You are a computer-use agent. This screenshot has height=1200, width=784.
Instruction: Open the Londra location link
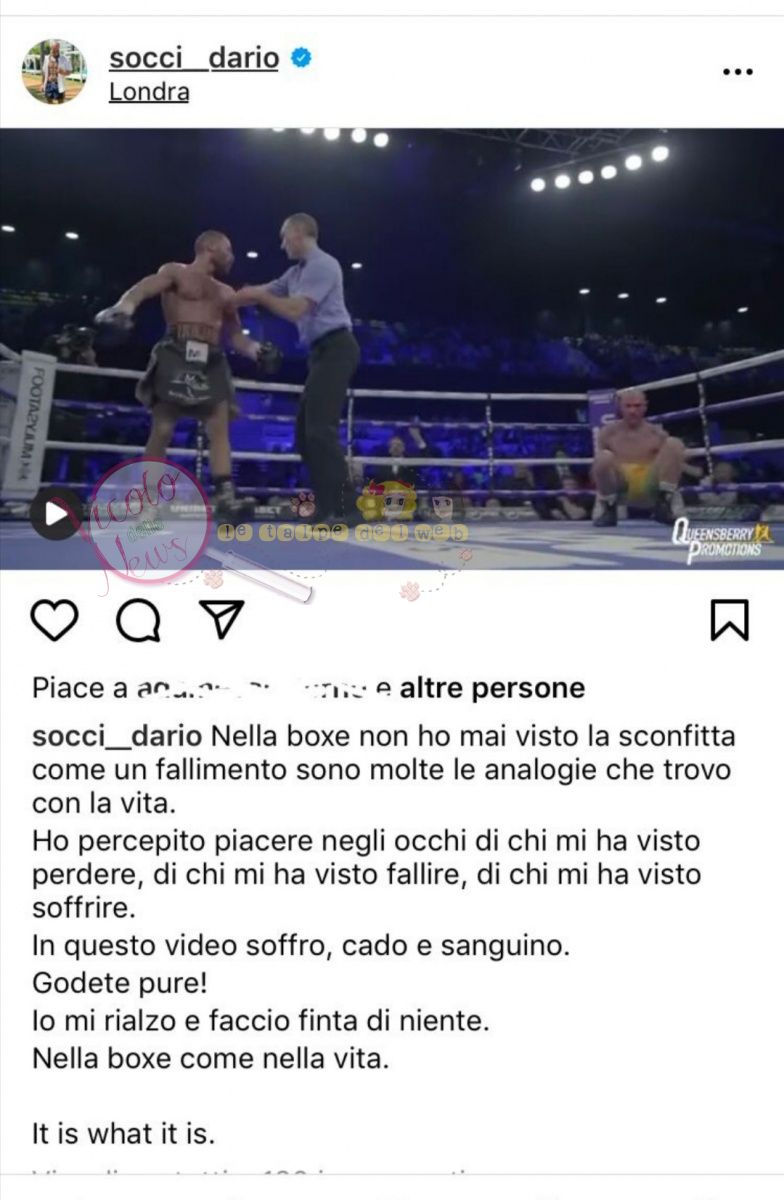pos(149,92)
